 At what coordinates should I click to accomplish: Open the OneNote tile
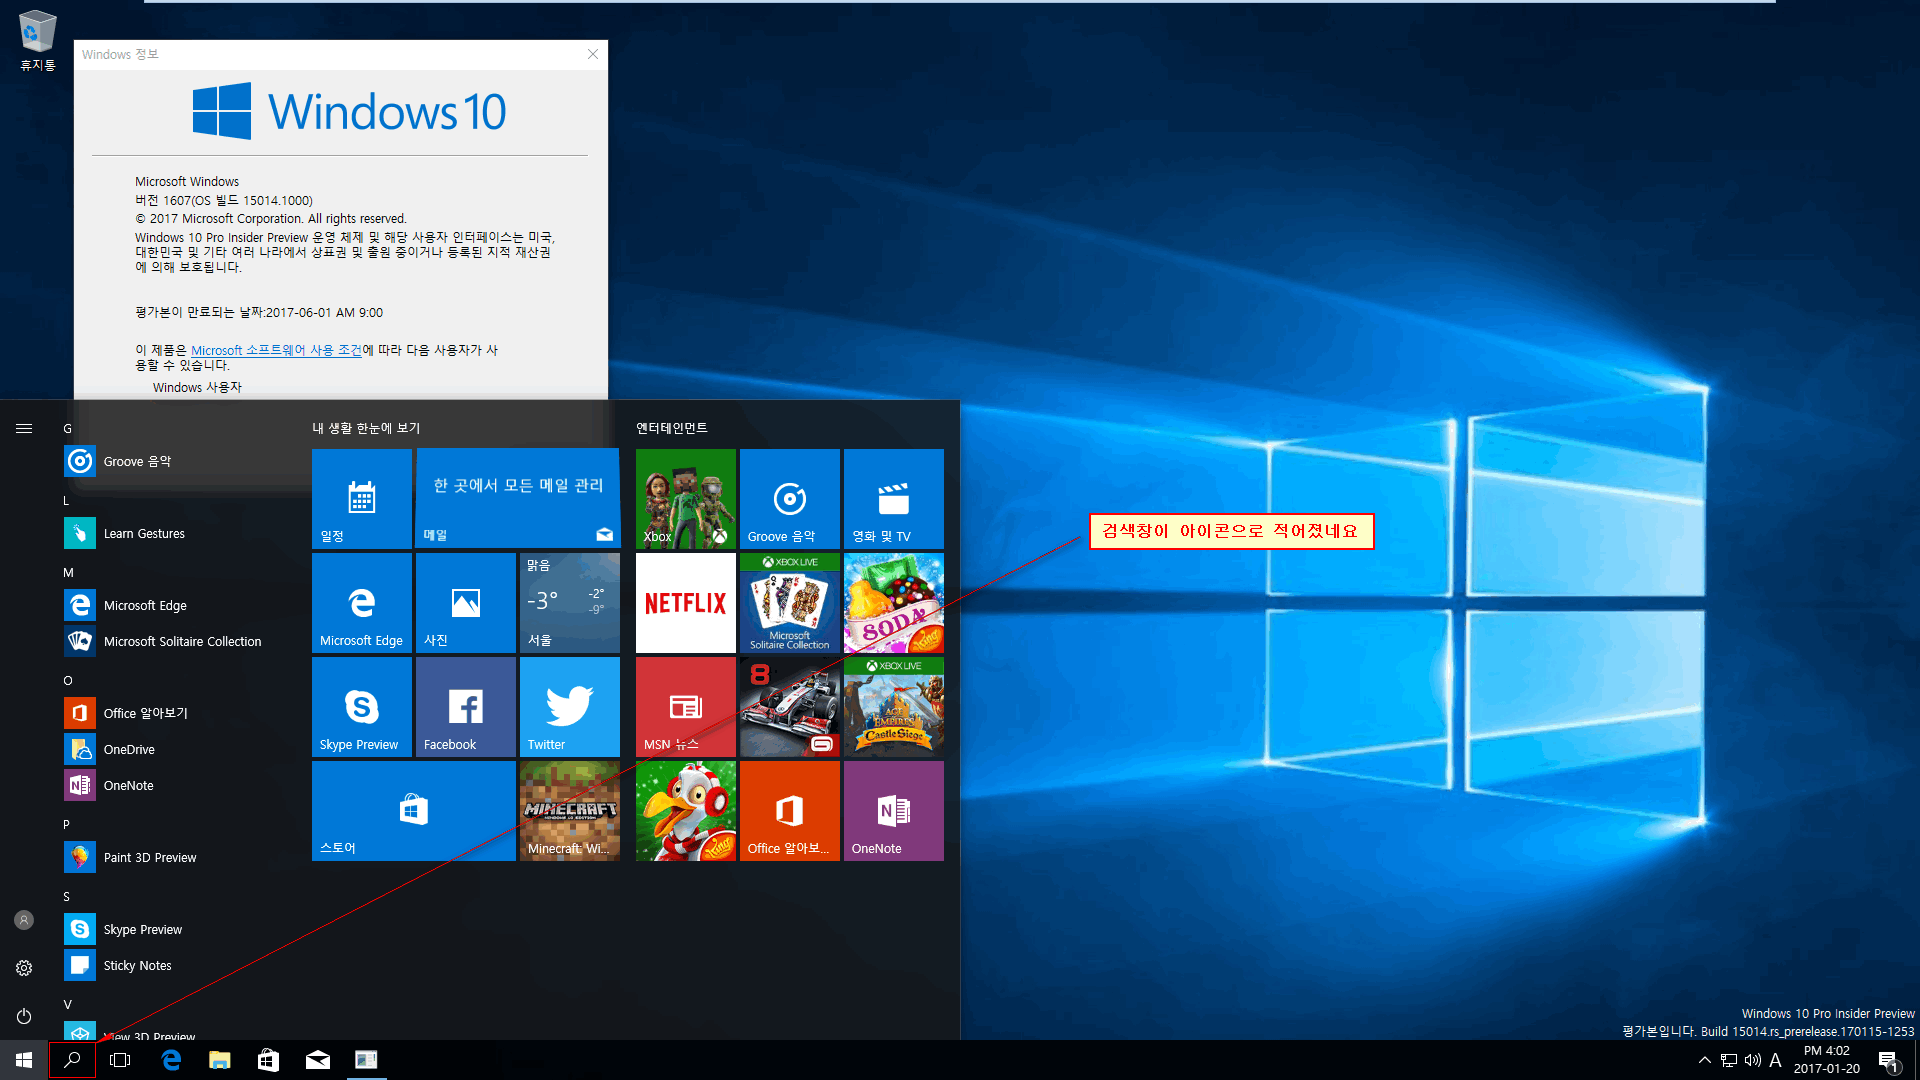pyautogui.click(x=894, y=811)
